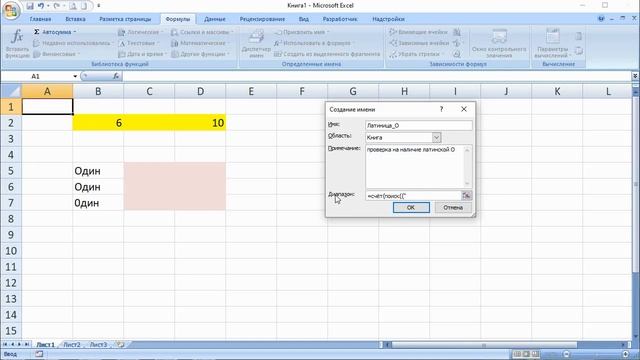
Task: Open the Надстройки tab
Action: pos(388,19)
